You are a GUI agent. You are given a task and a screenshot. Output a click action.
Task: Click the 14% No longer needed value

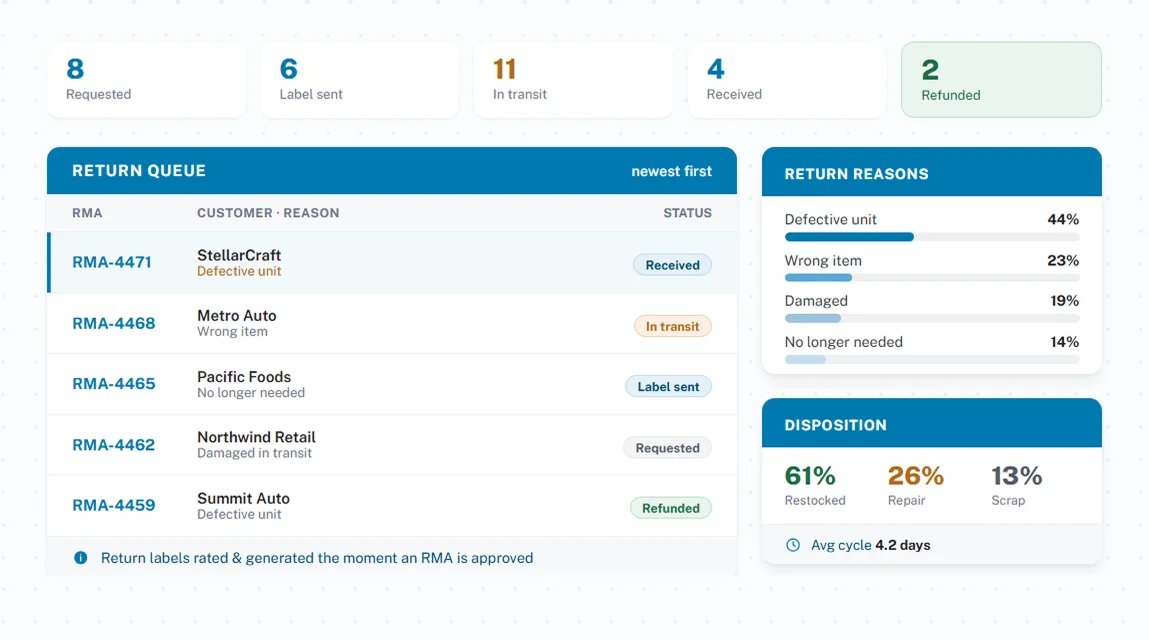coord(1065,342)
